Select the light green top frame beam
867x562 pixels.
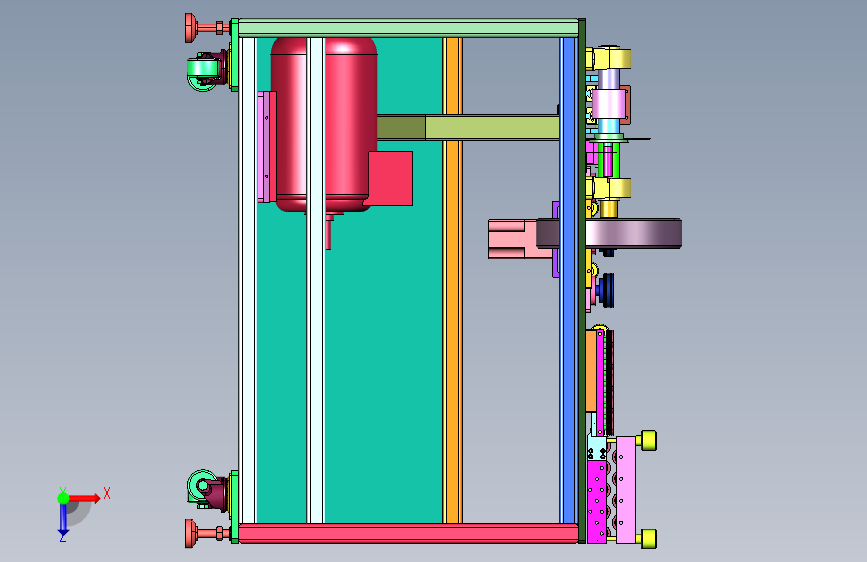[x=408, y=28]
